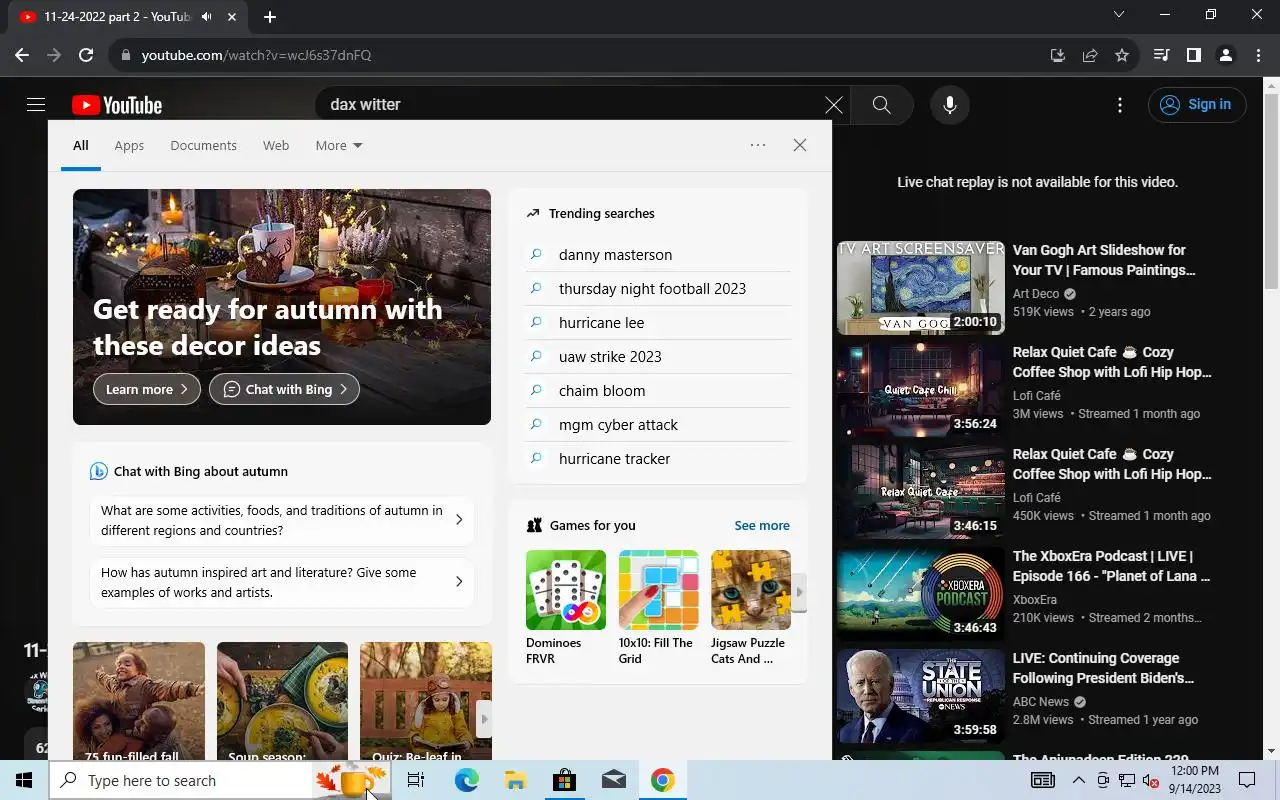Click Chat with Bing button
The image size is (1280, 800).
(284, 389)
